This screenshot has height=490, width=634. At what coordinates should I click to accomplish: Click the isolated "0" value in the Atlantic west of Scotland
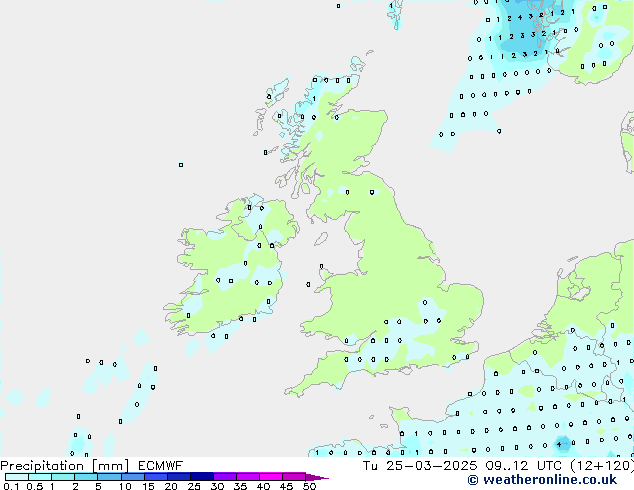point(181,165)
